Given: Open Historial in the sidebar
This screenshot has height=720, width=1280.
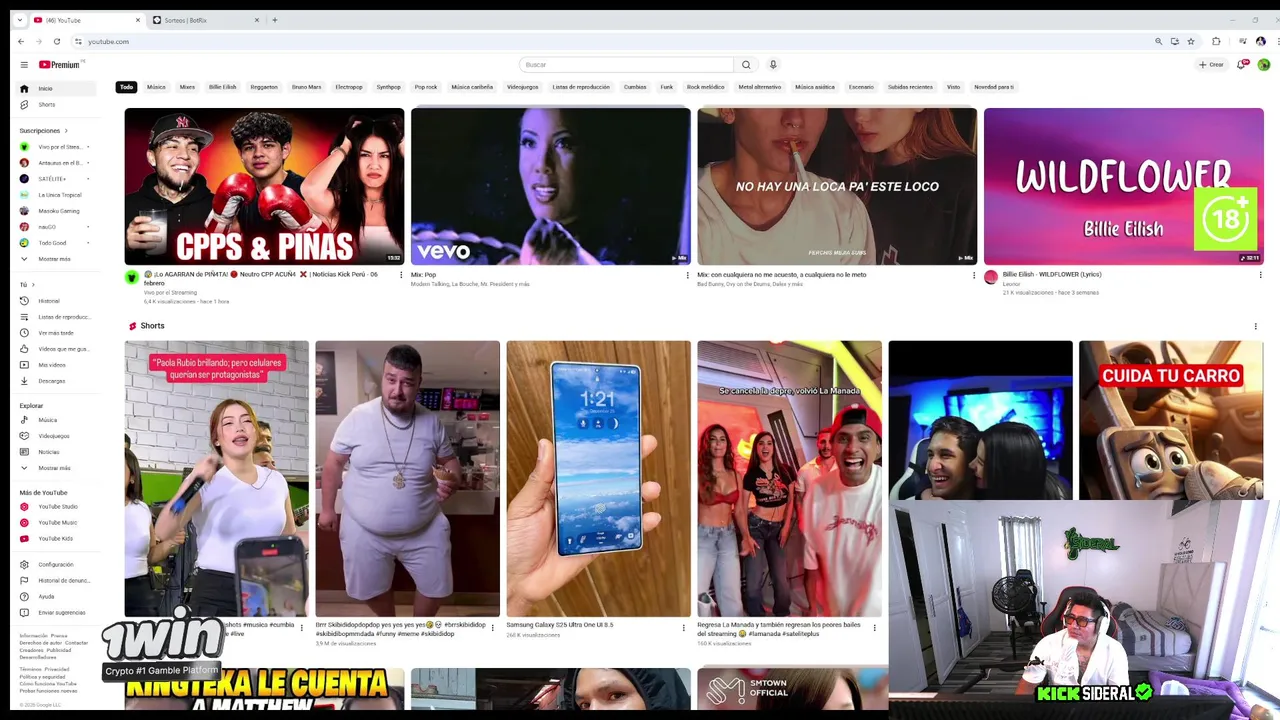Looking at the screenshot, I should coord(56,301).
